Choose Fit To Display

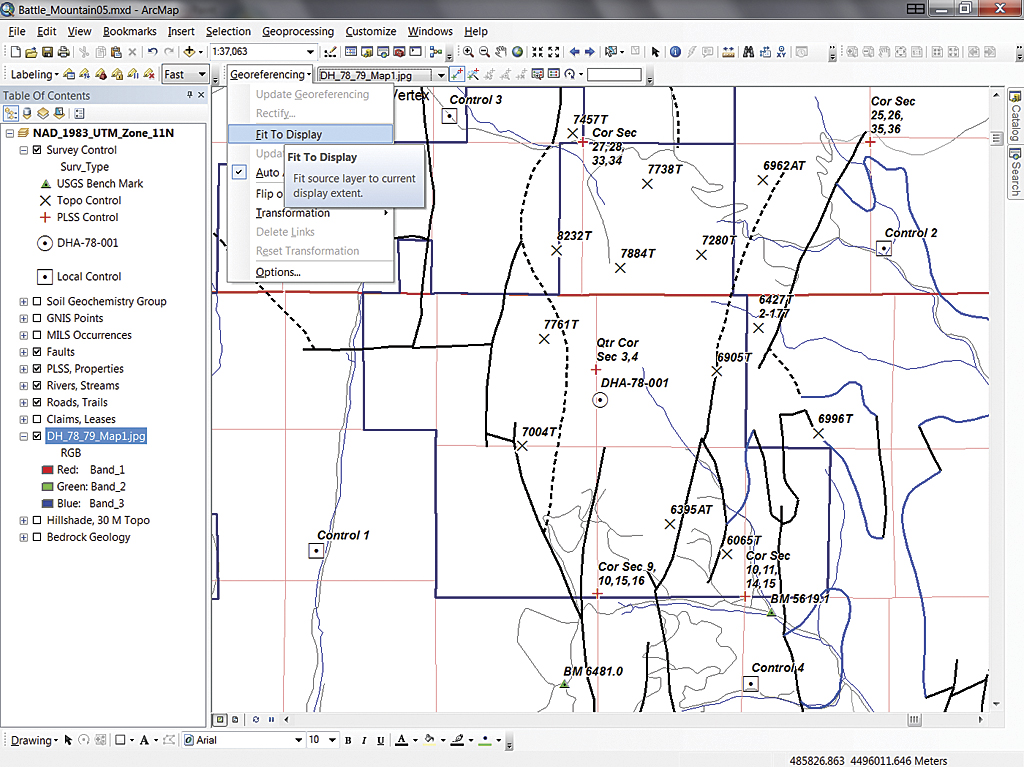tap(311, 134)
